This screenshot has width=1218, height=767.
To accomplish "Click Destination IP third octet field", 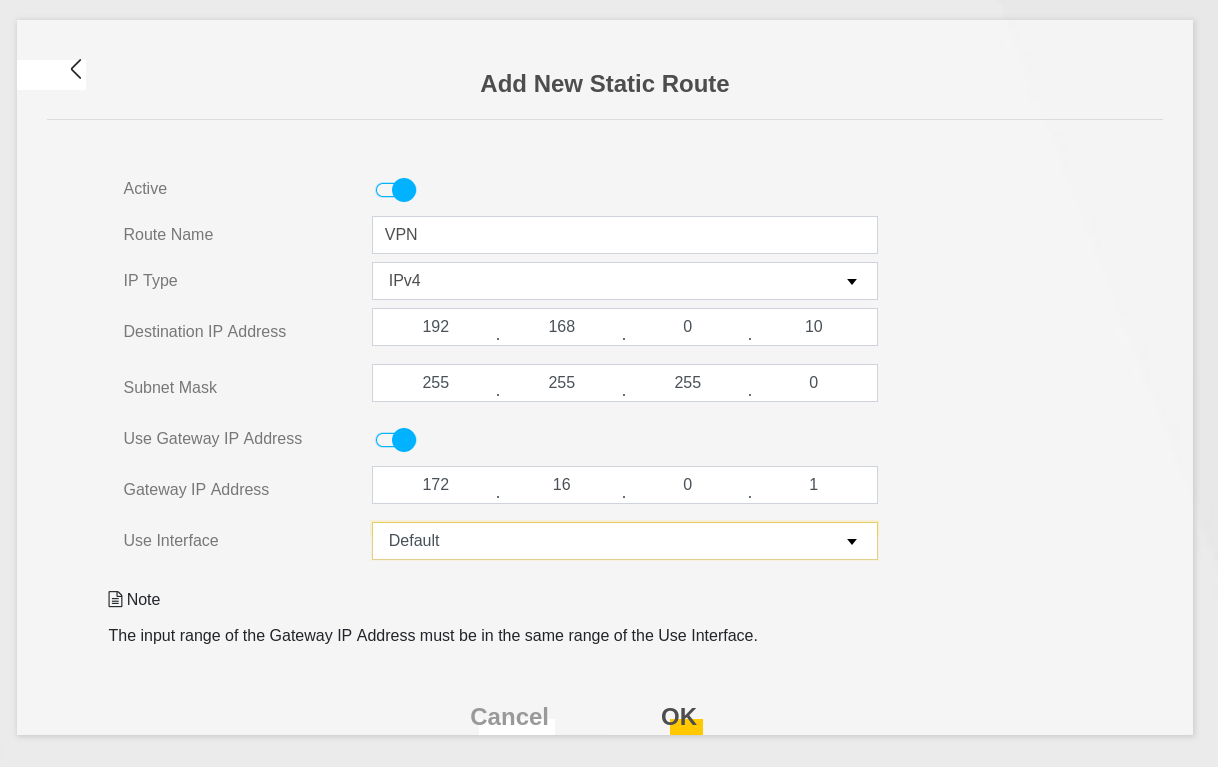I will [x=687, y=327].
